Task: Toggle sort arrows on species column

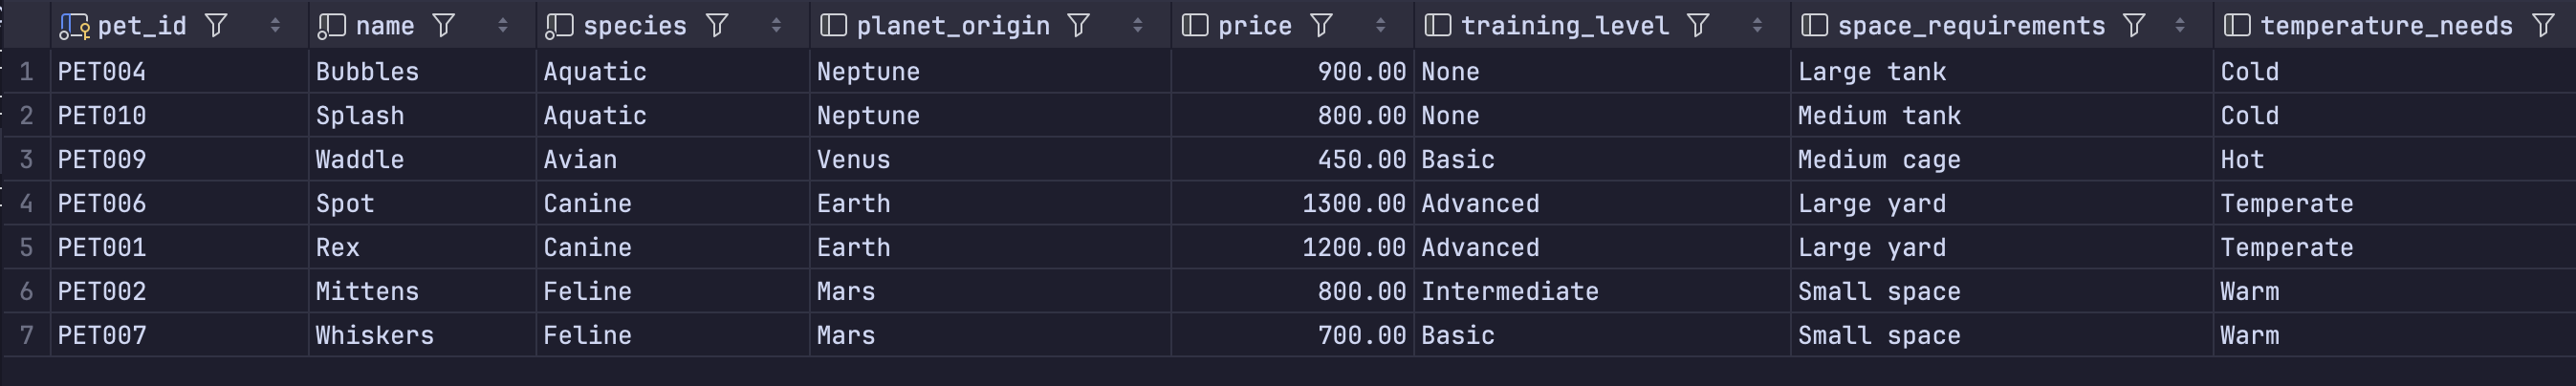Action: [776, 26]
